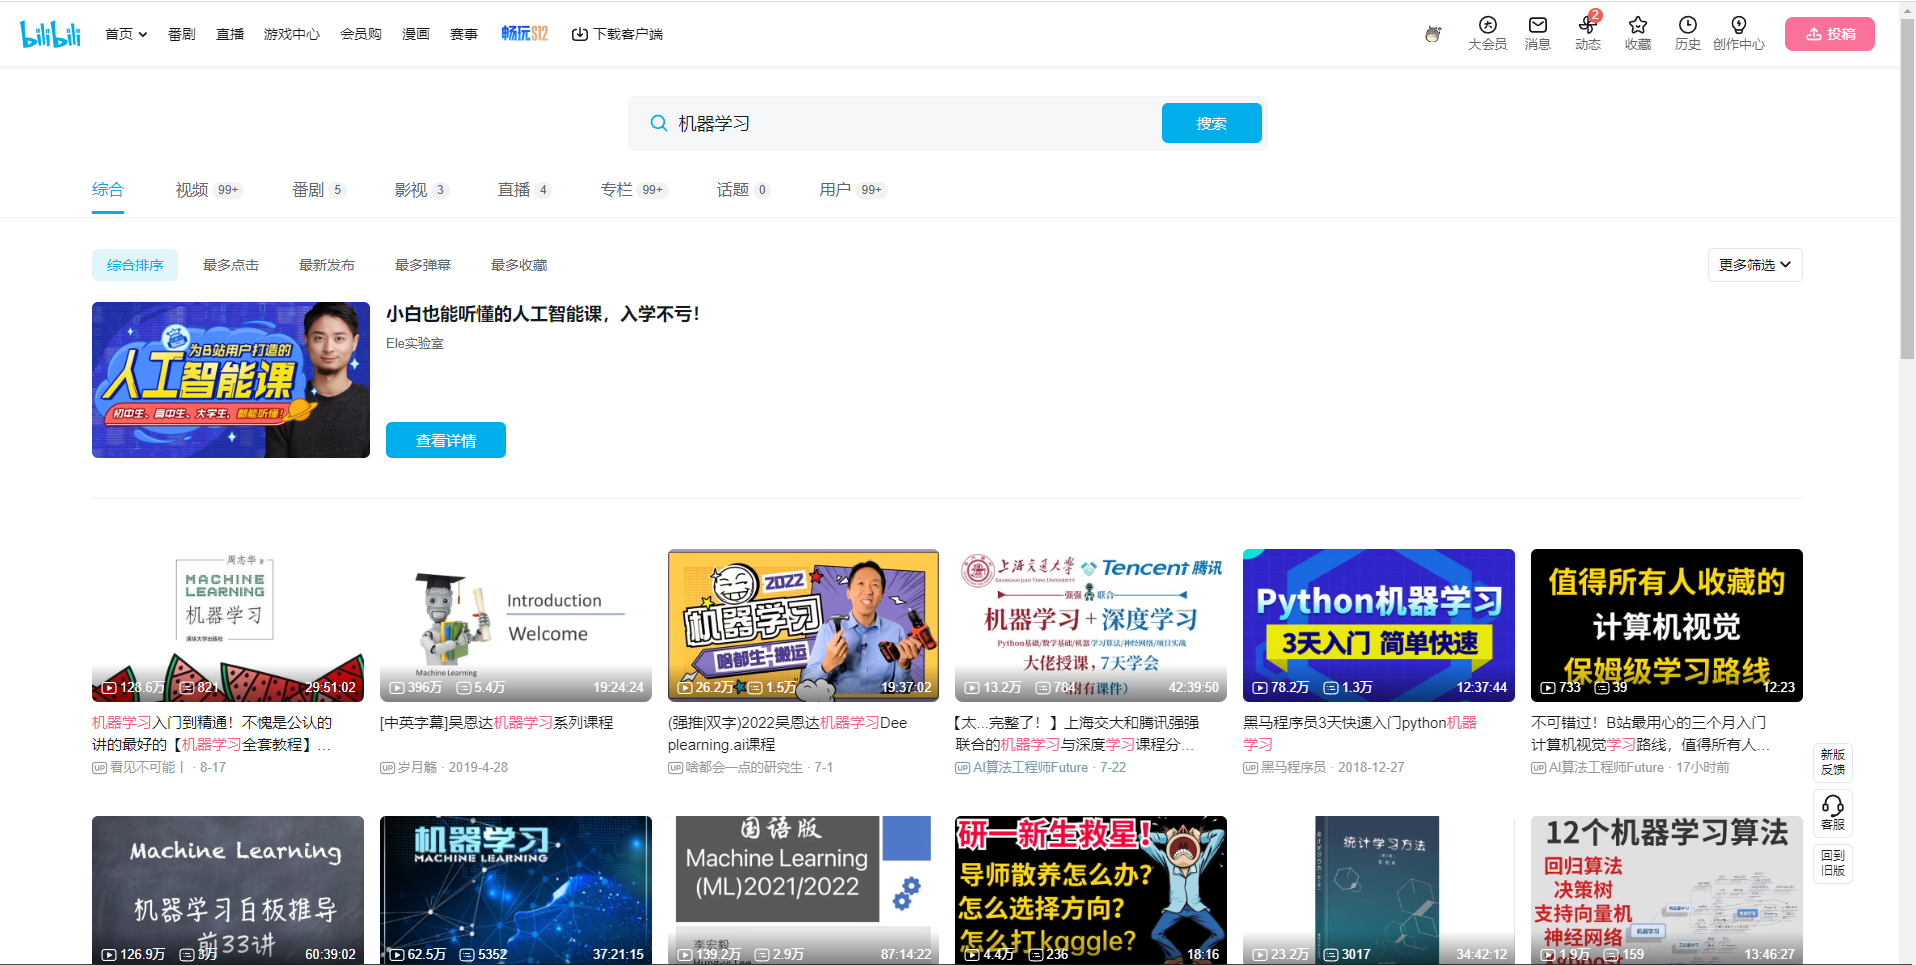1916x965 pixels.
Task: Select the 最多收藏 sort option
Action: 519,265
